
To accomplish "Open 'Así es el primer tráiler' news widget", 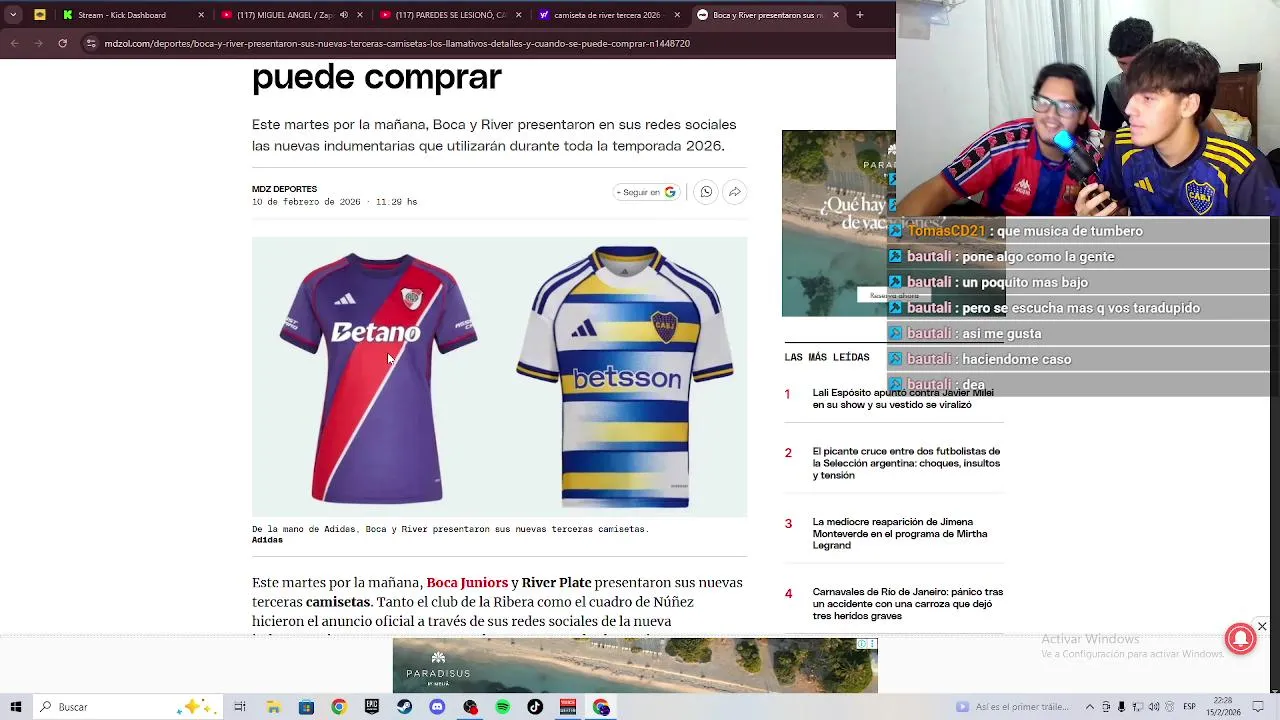I will pyautogui.click(x=1013, y=707).
